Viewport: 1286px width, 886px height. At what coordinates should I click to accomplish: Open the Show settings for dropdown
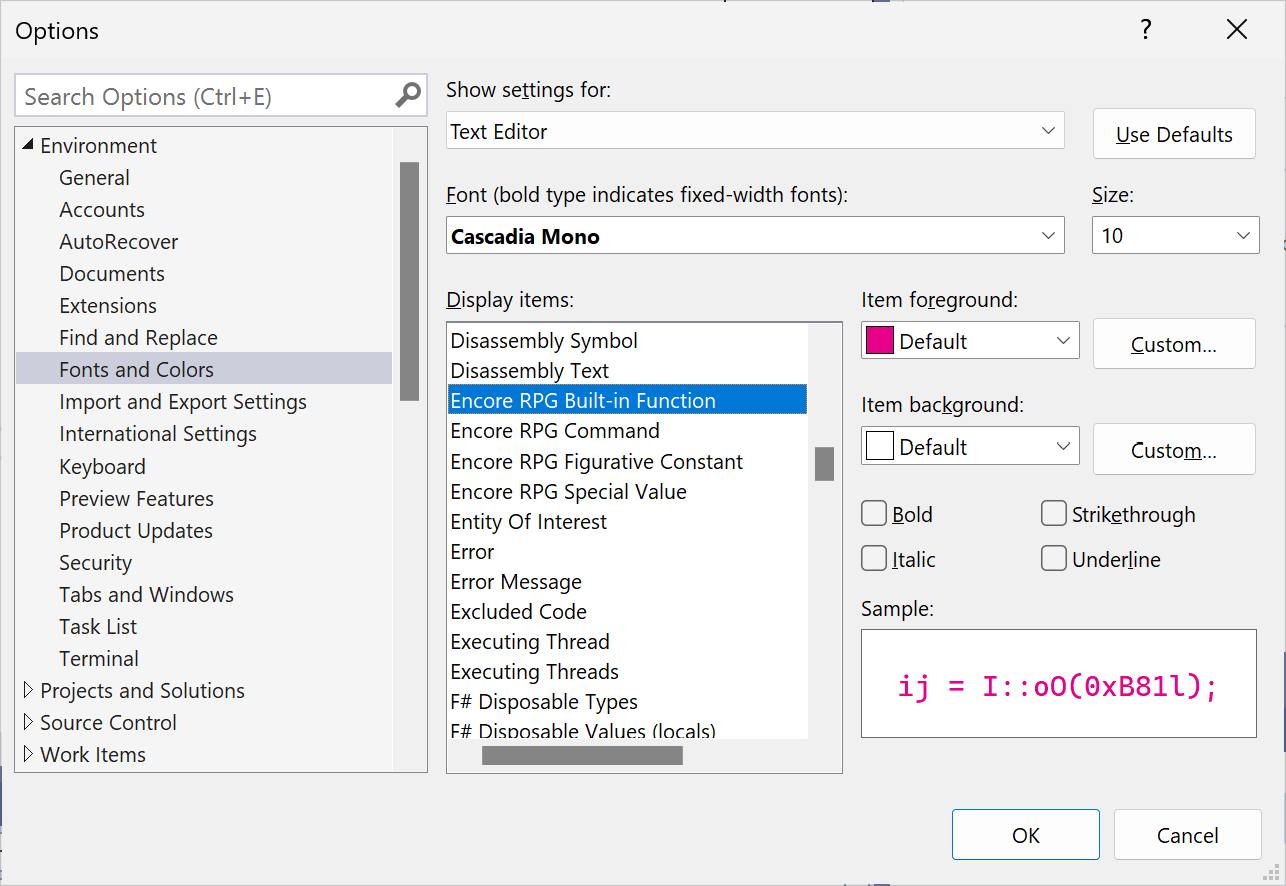pyautogui.click(x=755, y=131)
